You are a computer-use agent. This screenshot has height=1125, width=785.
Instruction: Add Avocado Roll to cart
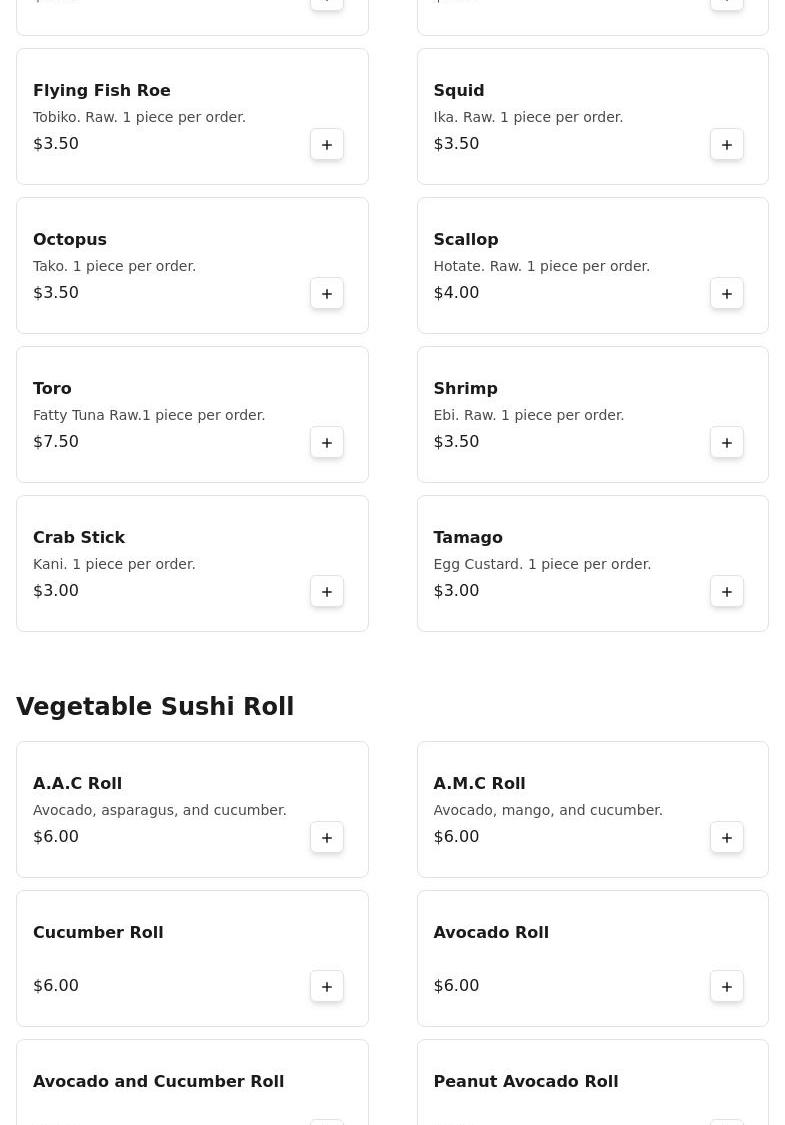pos(727,987)
